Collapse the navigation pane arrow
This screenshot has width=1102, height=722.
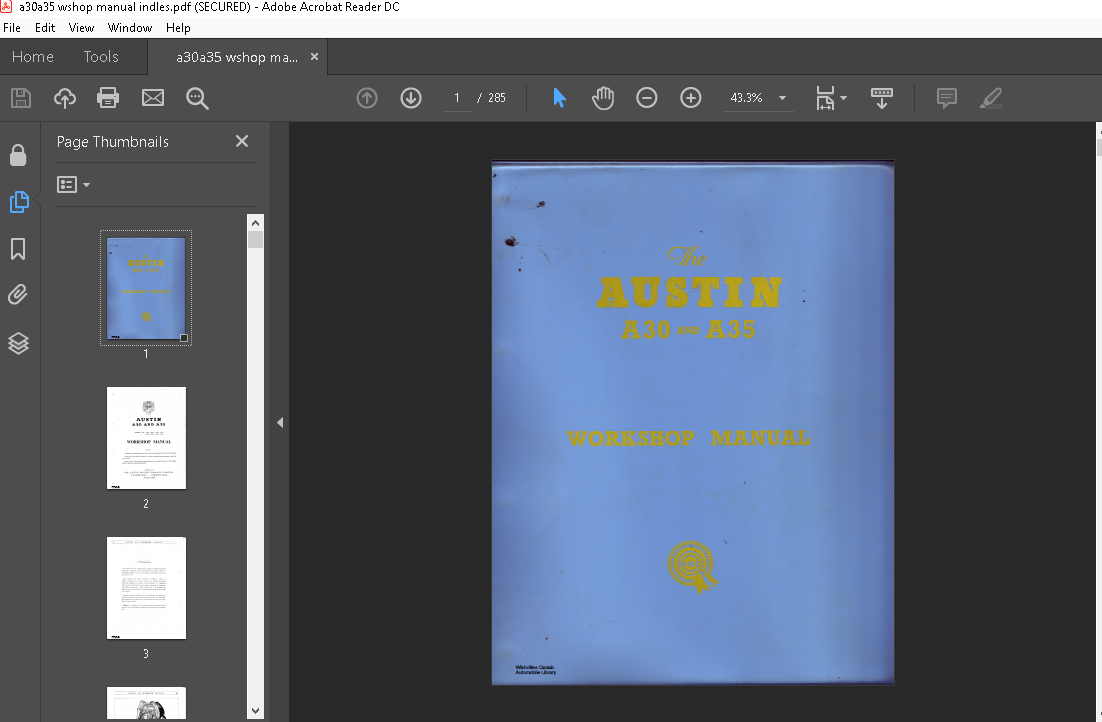[280, 423]
